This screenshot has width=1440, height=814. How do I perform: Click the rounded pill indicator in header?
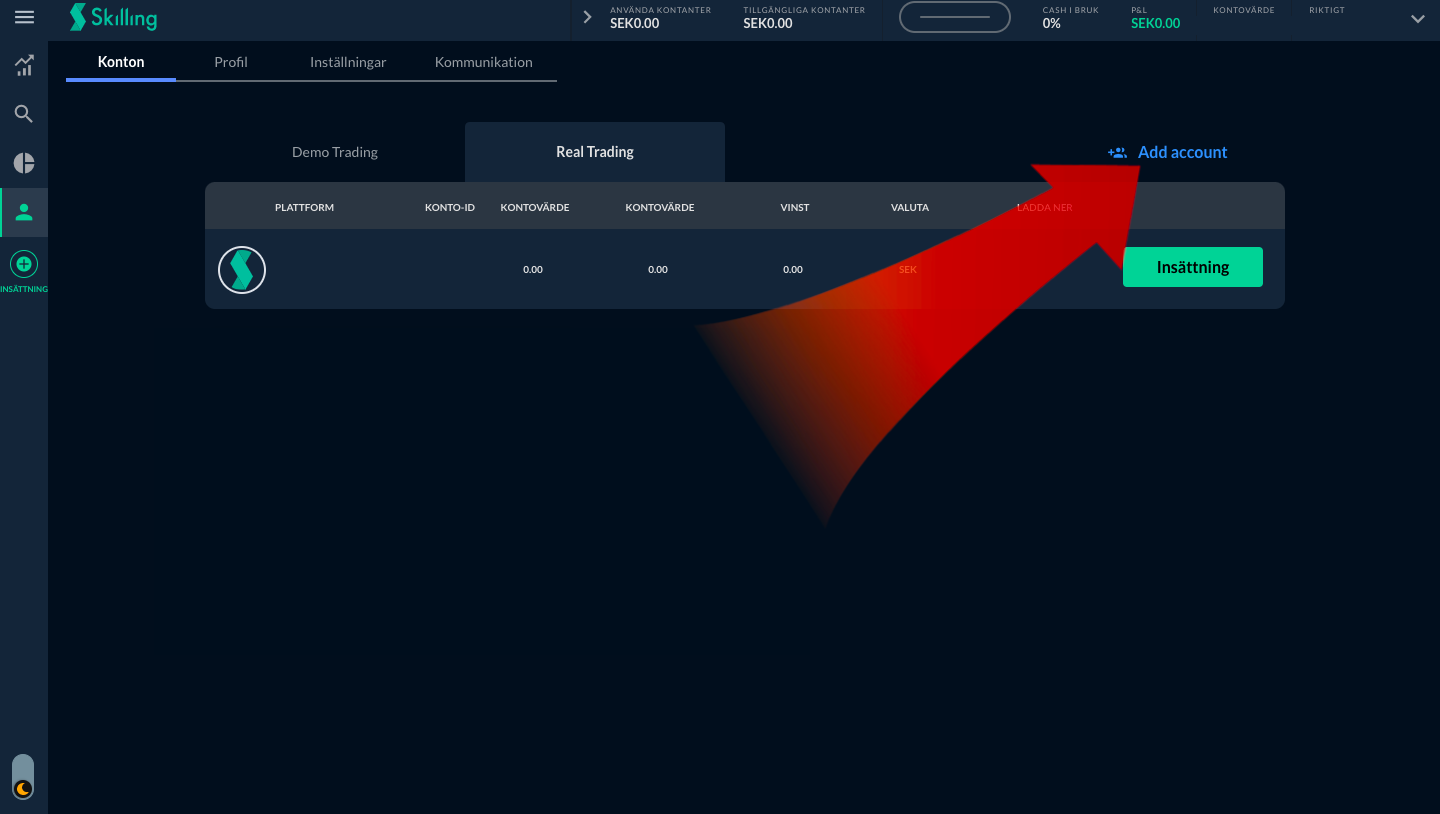tap(954, 18)
